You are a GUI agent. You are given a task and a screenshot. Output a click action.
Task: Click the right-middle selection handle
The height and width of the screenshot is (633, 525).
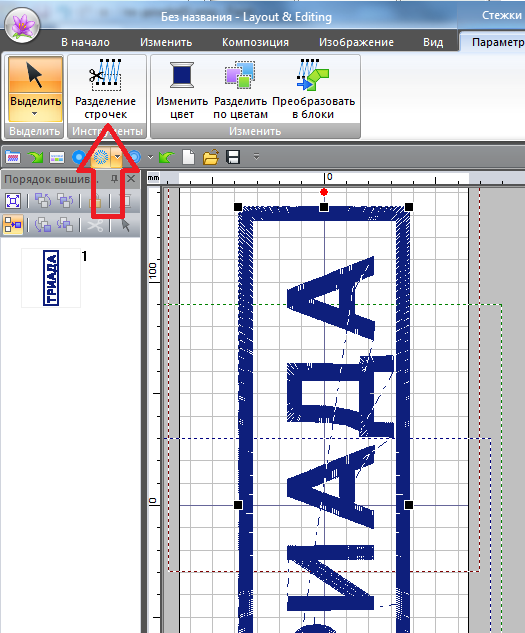click(x=409, y=505)
